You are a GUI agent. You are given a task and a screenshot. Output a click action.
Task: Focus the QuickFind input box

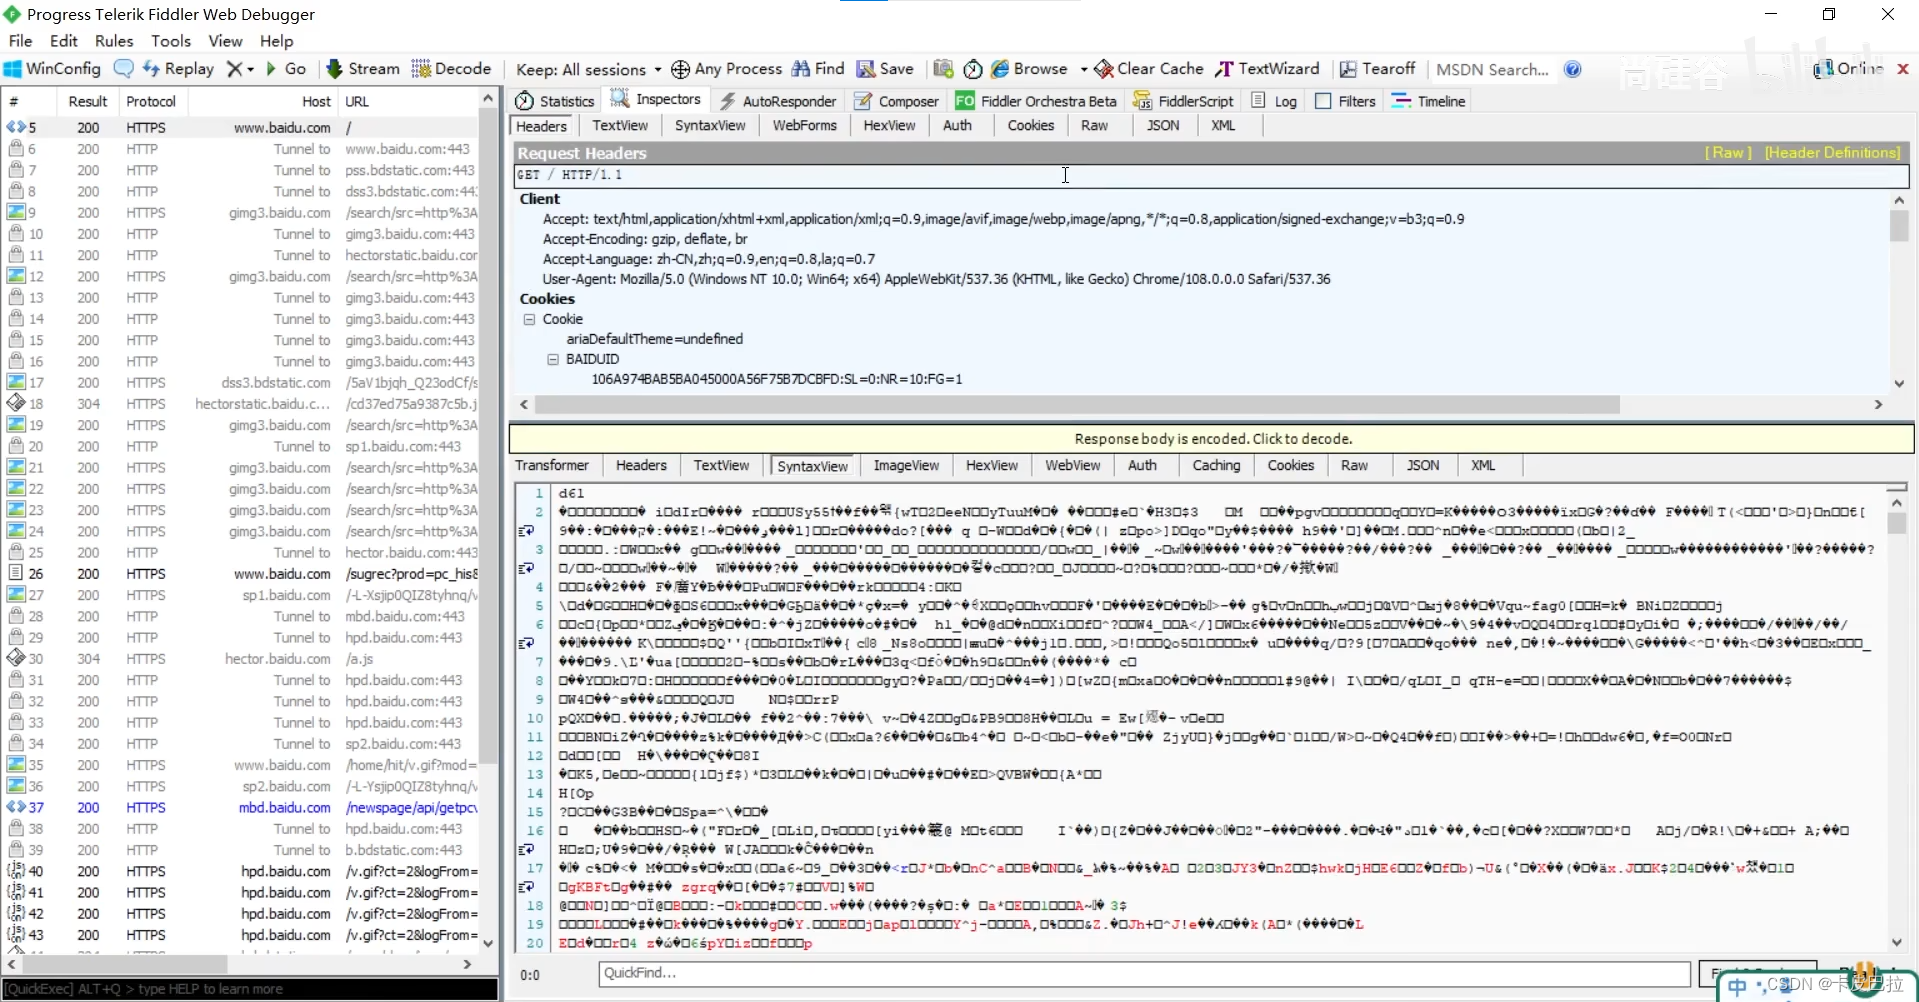click(x=1145, y=973)
